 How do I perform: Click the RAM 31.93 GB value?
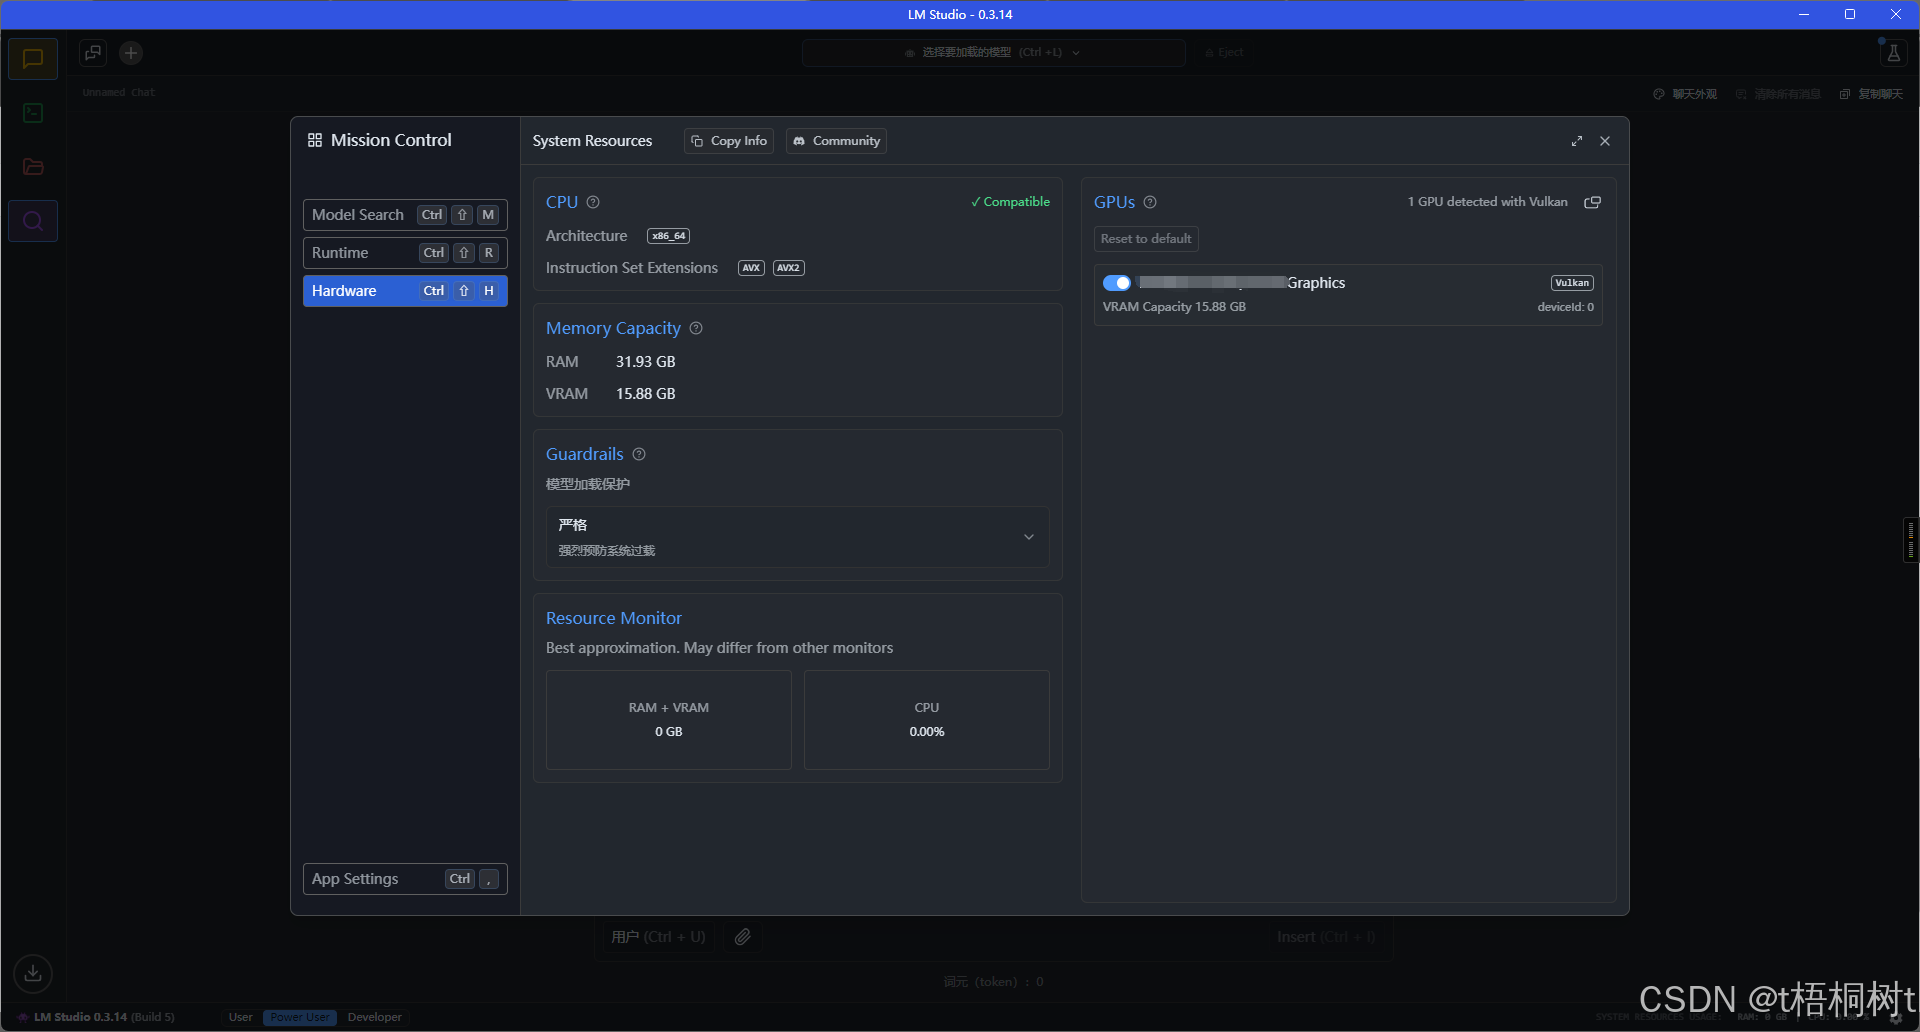tap(645, 362)
